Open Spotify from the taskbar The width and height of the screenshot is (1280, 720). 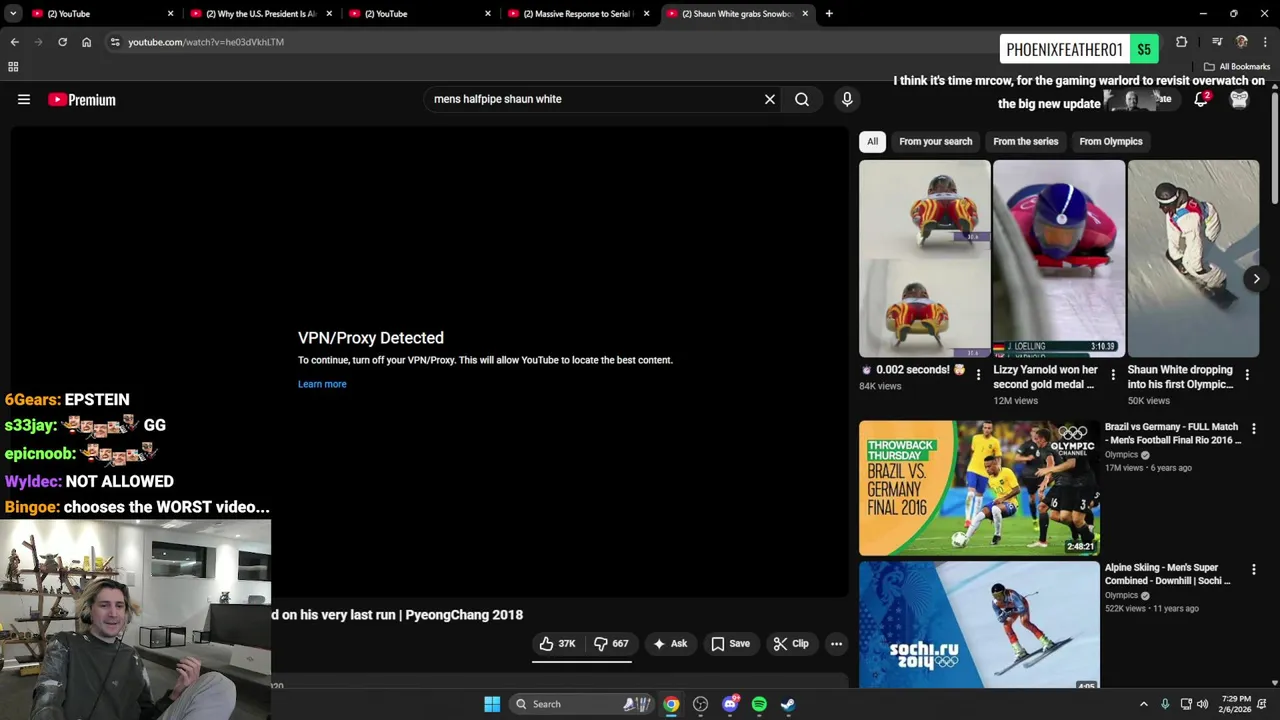tap(759, 704)
